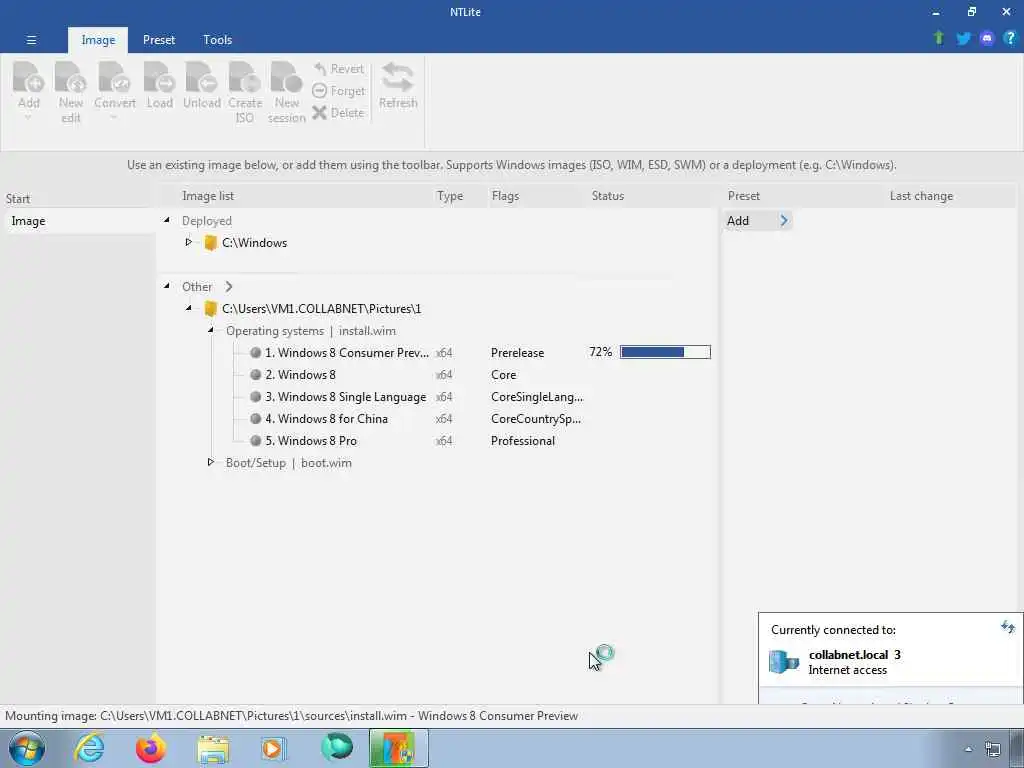Click the blue help question icon
1024x768 pixels.
click(x=1010, y=39)
